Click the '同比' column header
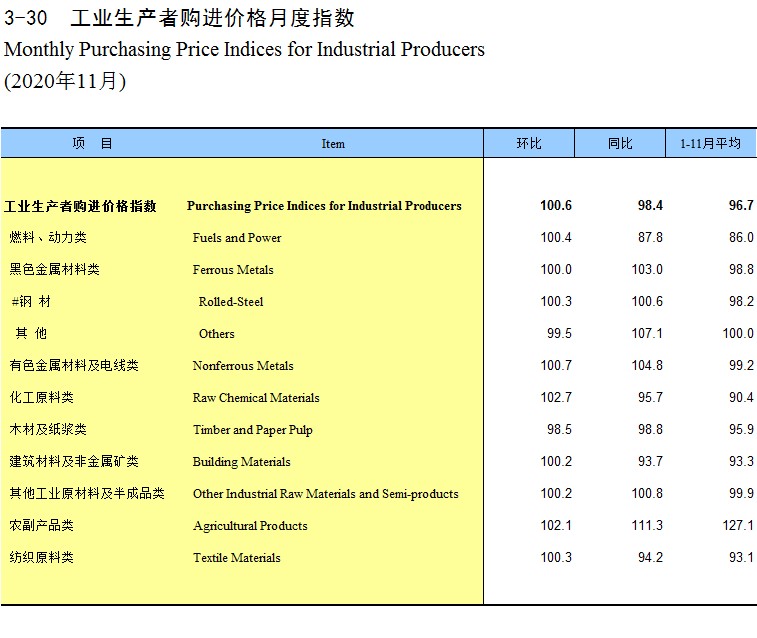This screenshot has width=757, height=638. [x=620, y=143]
